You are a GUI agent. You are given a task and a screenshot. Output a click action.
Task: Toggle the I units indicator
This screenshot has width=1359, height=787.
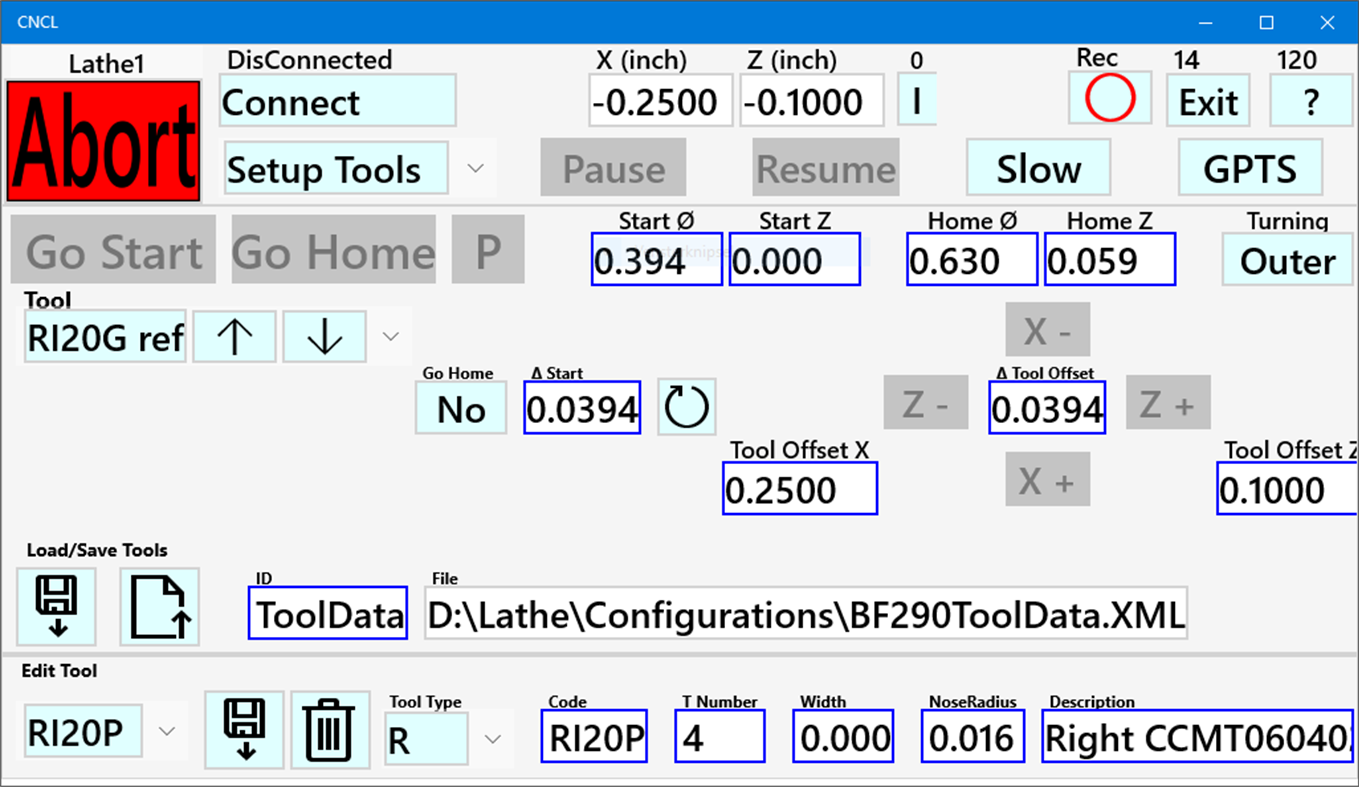click(916, 100)
